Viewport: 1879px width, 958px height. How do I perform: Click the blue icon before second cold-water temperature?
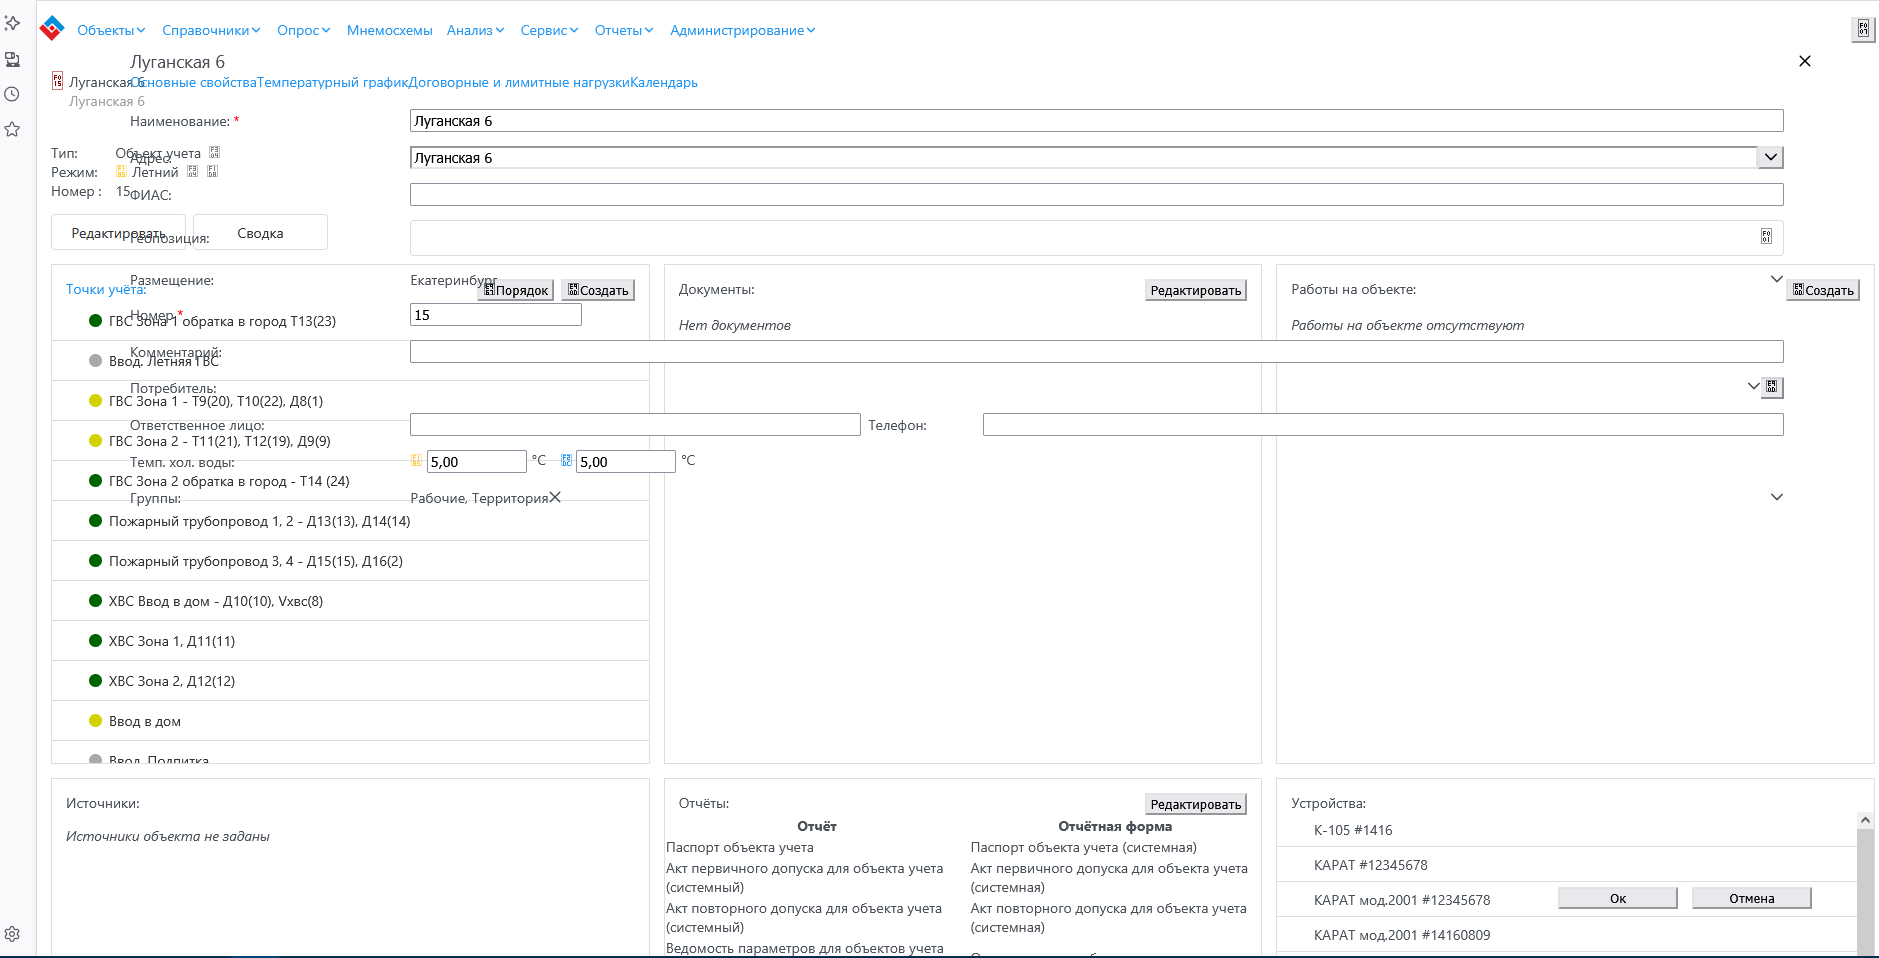[x=566, y=461]
